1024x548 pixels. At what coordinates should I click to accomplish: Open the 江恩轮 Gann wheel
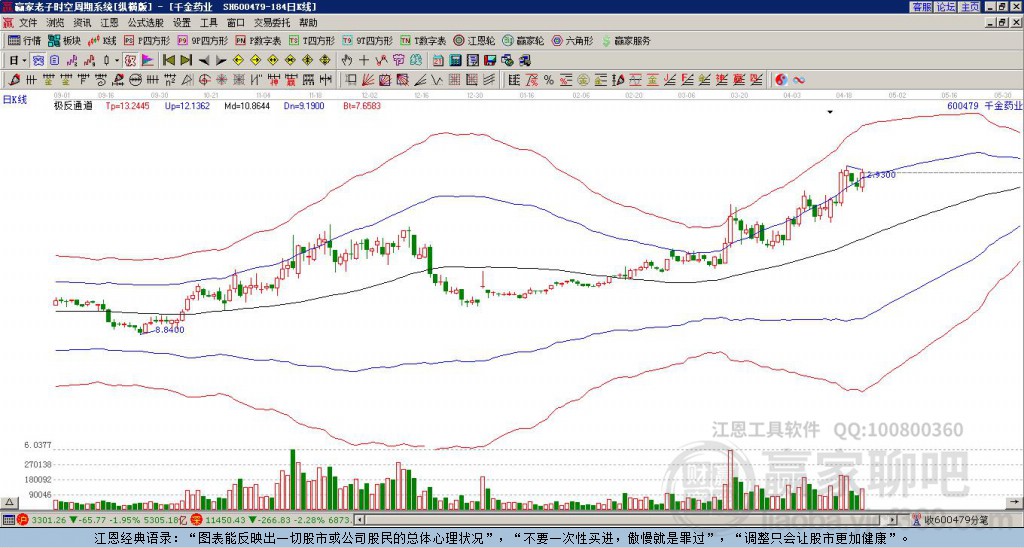pos(474,40)
